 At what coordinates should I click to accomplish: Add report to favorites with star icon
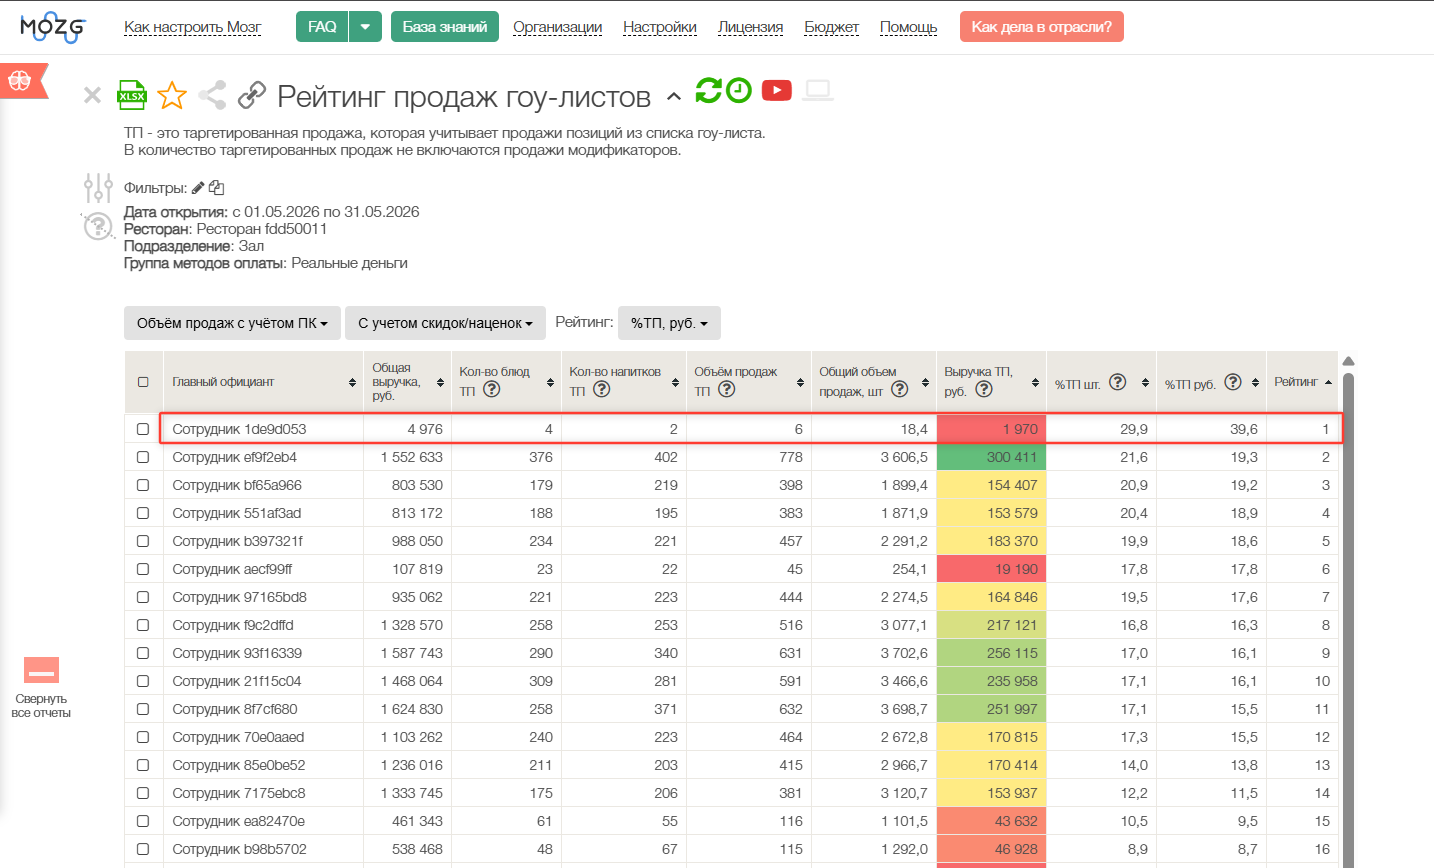point(172,96)
